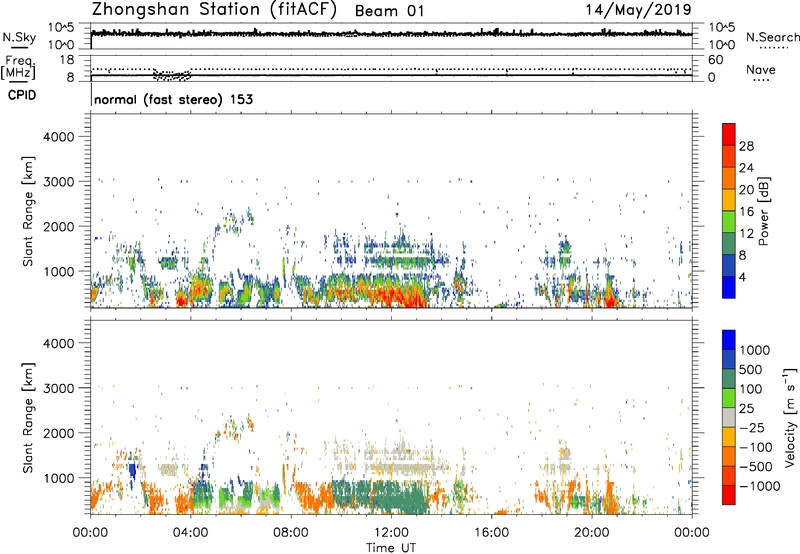Pick yellow segment between 16 and 20 dB

click(x=729, y=200)
